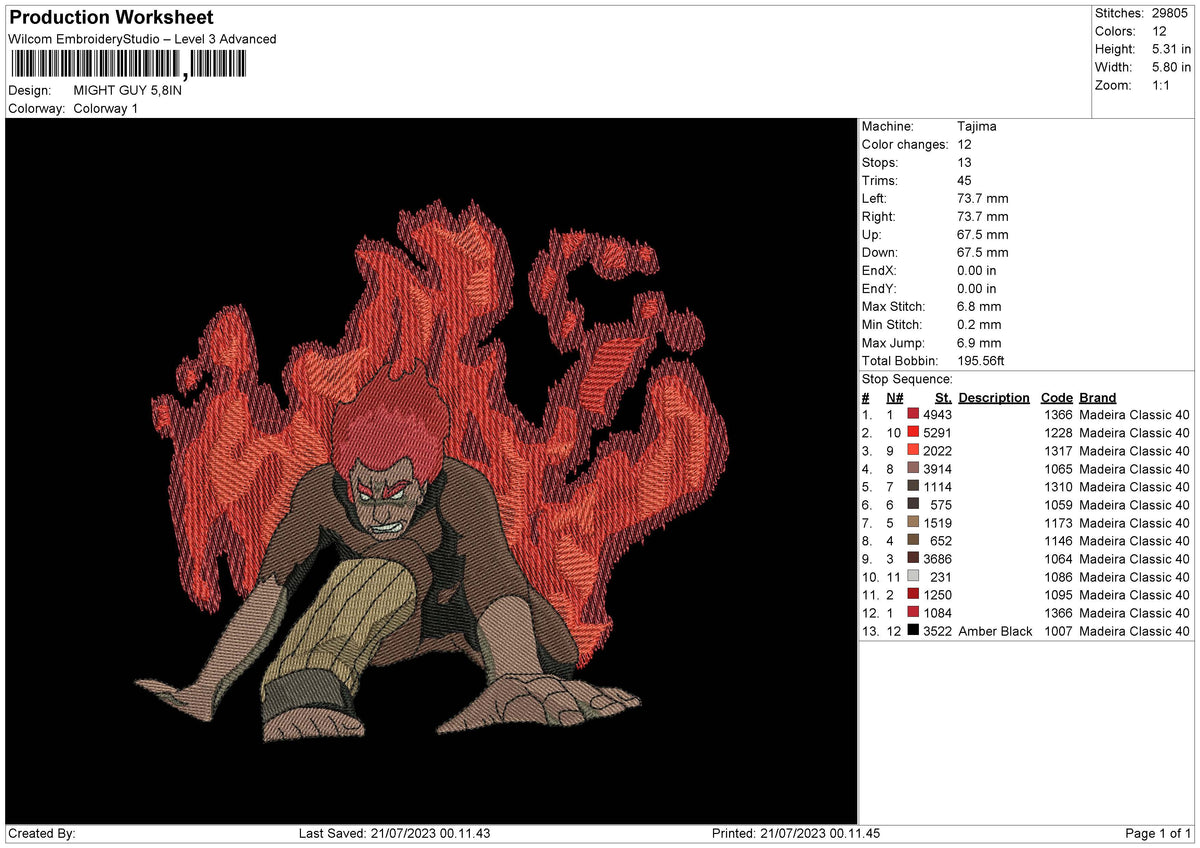
Task: Click 'Page 1 of 1' footer text
Action: 1158,834
